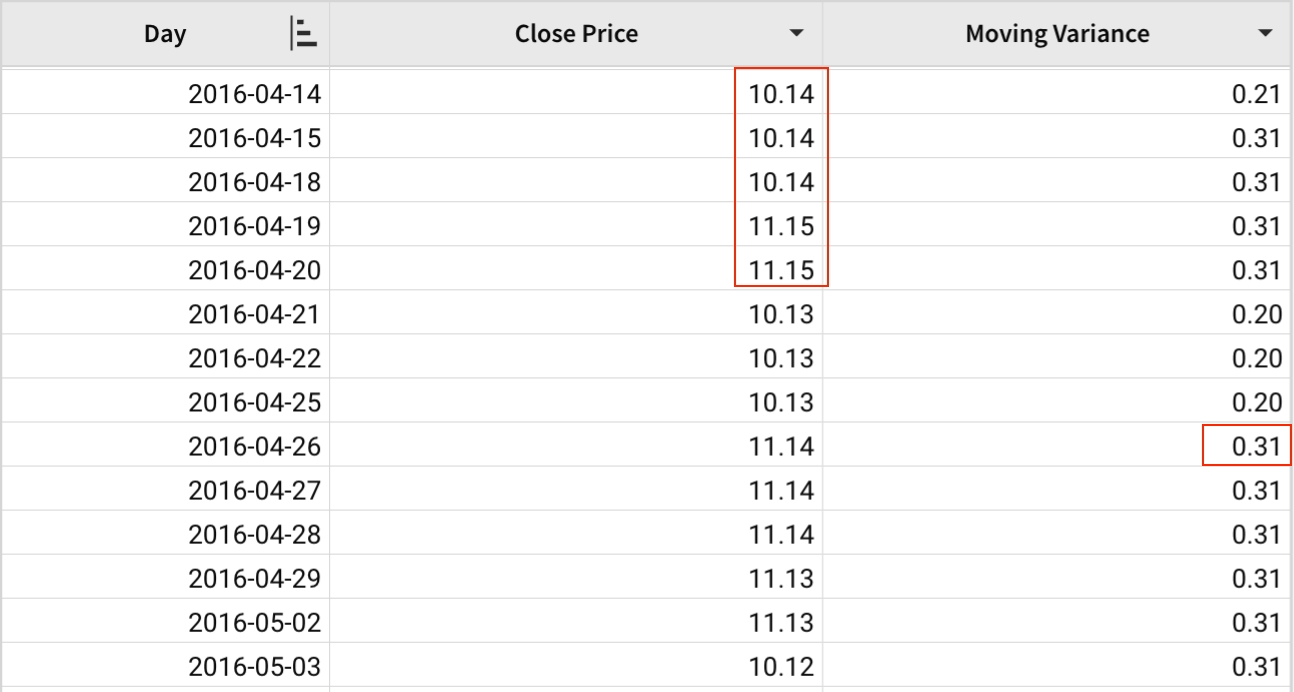Click the 2016-05-03 date cell
This screenshot has width=1294, height=692.
coord(254,666)
